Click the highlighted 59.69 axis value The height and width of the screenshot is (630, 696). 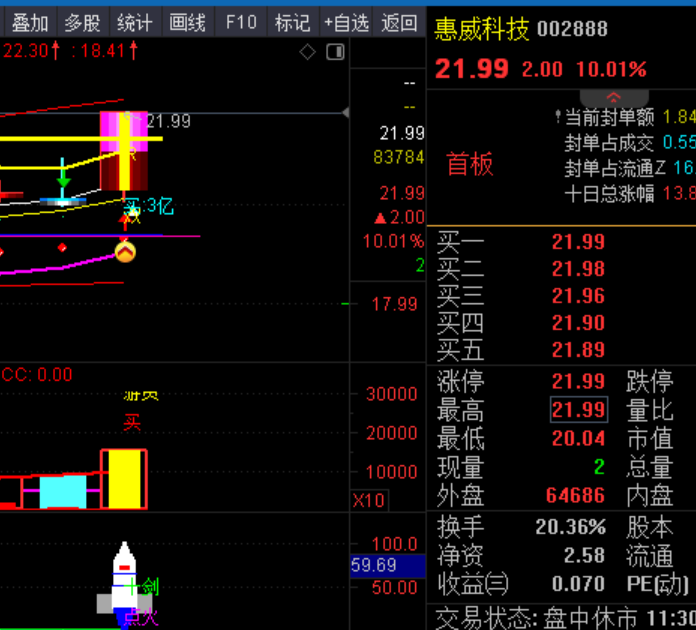pyautogui.click(x=388, y=566)
